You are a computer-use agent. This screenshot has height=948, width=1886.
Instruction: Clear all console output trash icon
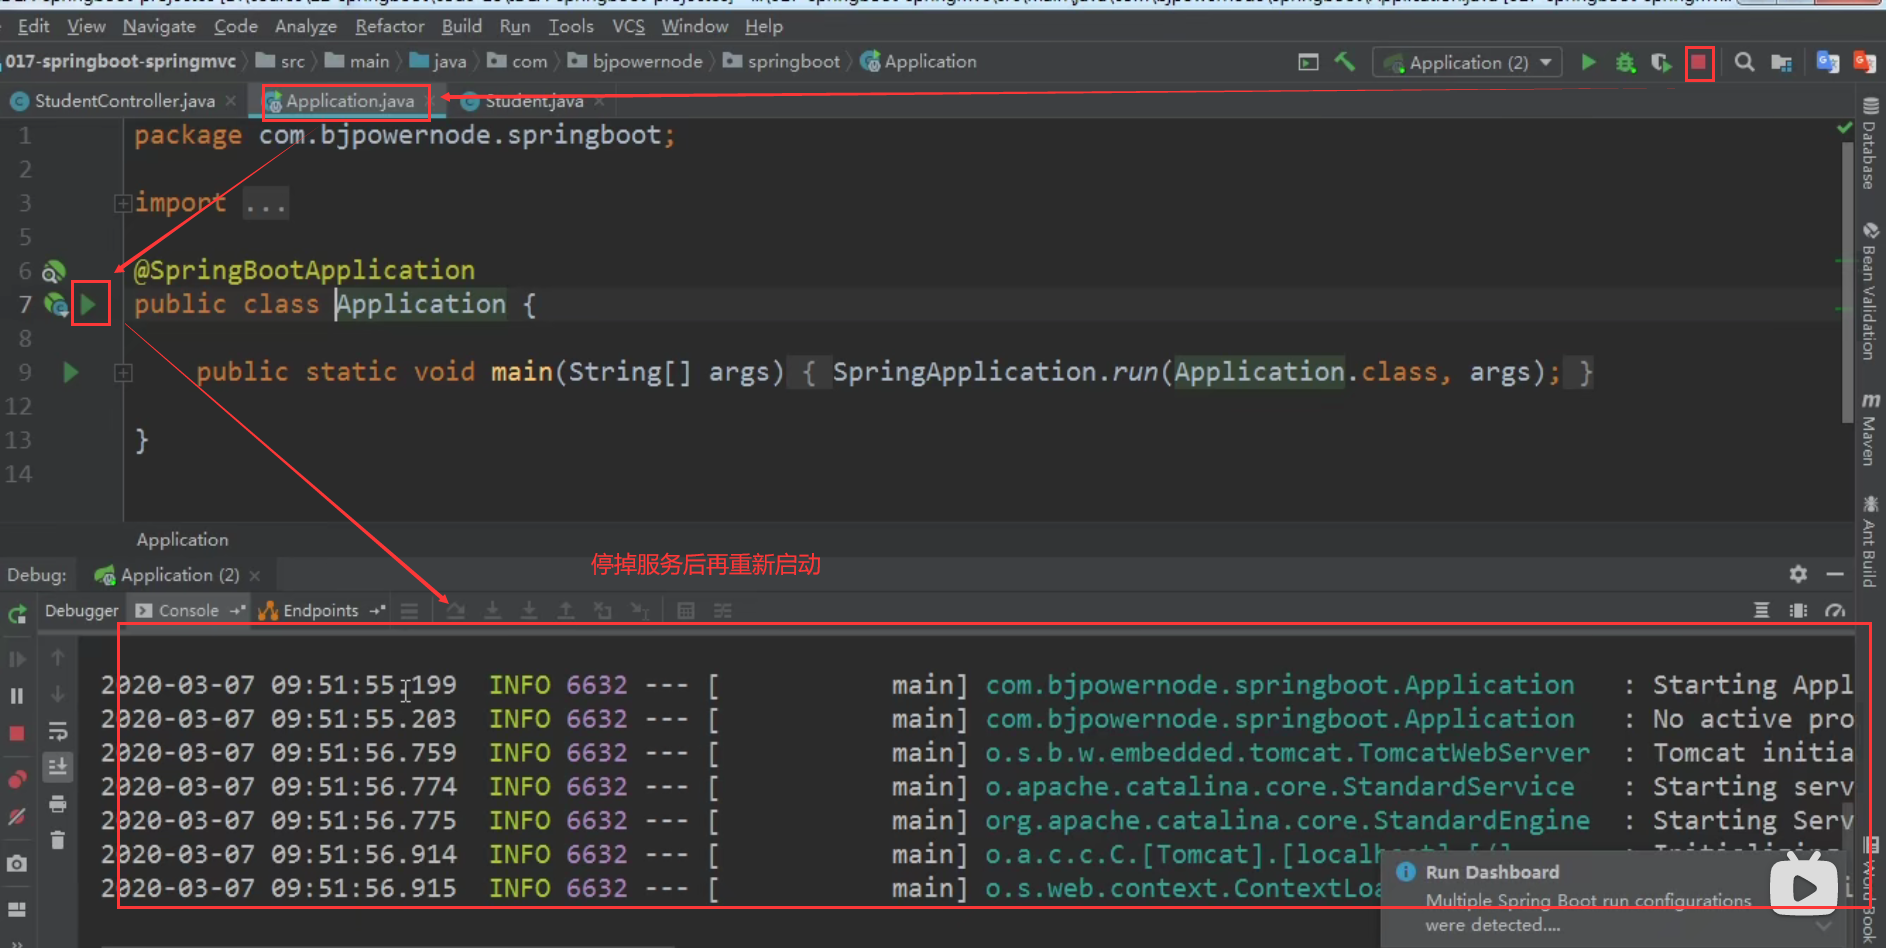(58, 840)
